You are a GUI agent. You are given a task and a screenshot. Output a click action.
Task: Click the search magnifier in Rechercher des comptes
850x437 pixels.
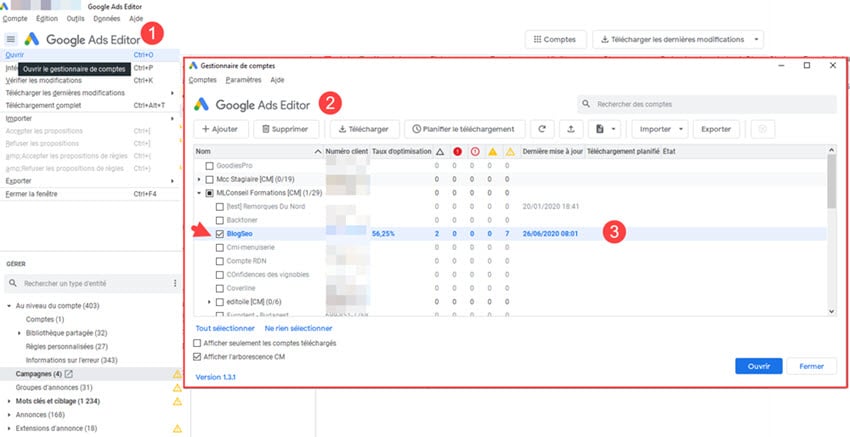point(586,104)
